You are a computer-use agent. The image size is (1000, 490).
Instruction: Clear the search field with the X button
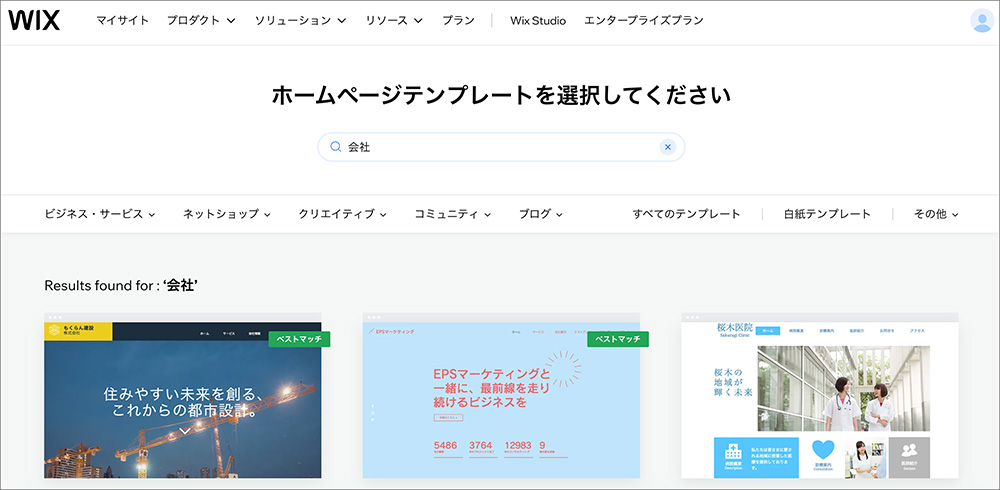click(668, 147)
